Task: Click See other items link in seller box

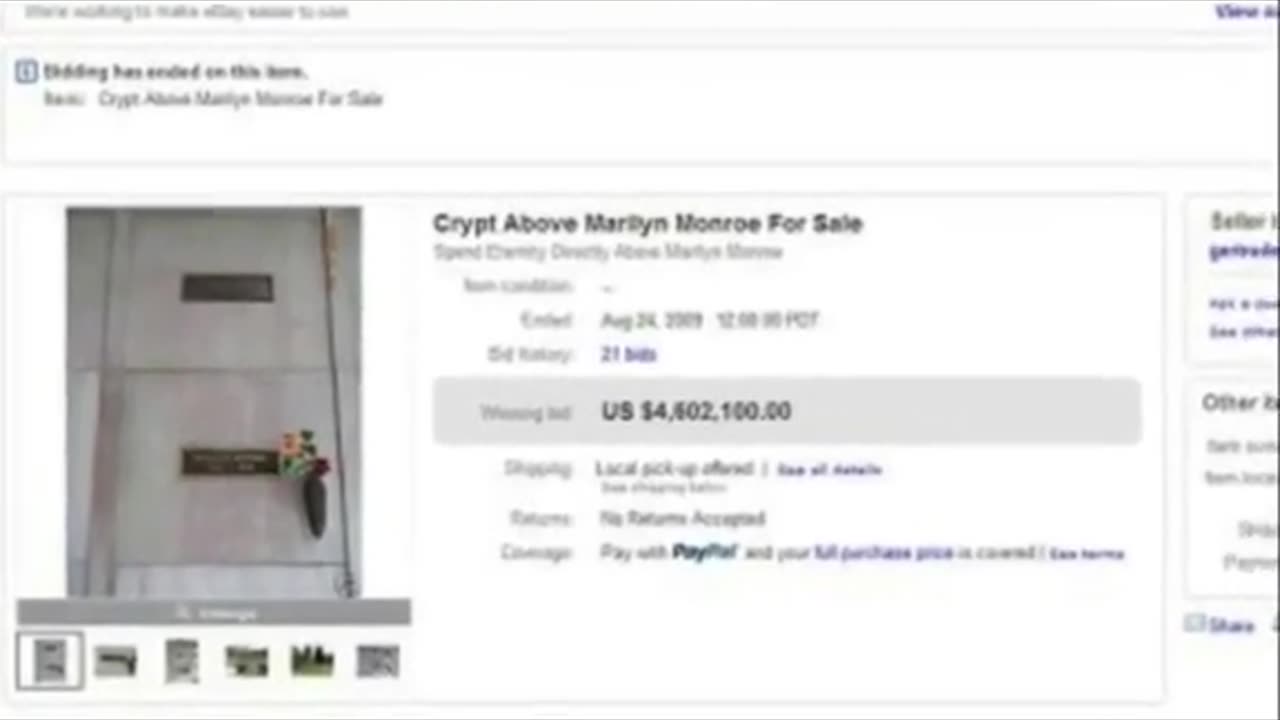Action: [1244, 331]
